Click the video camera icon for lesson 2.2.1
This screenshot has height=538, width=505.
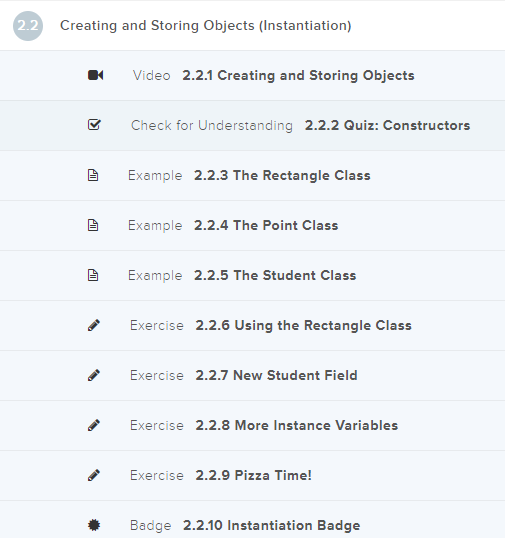95,75
